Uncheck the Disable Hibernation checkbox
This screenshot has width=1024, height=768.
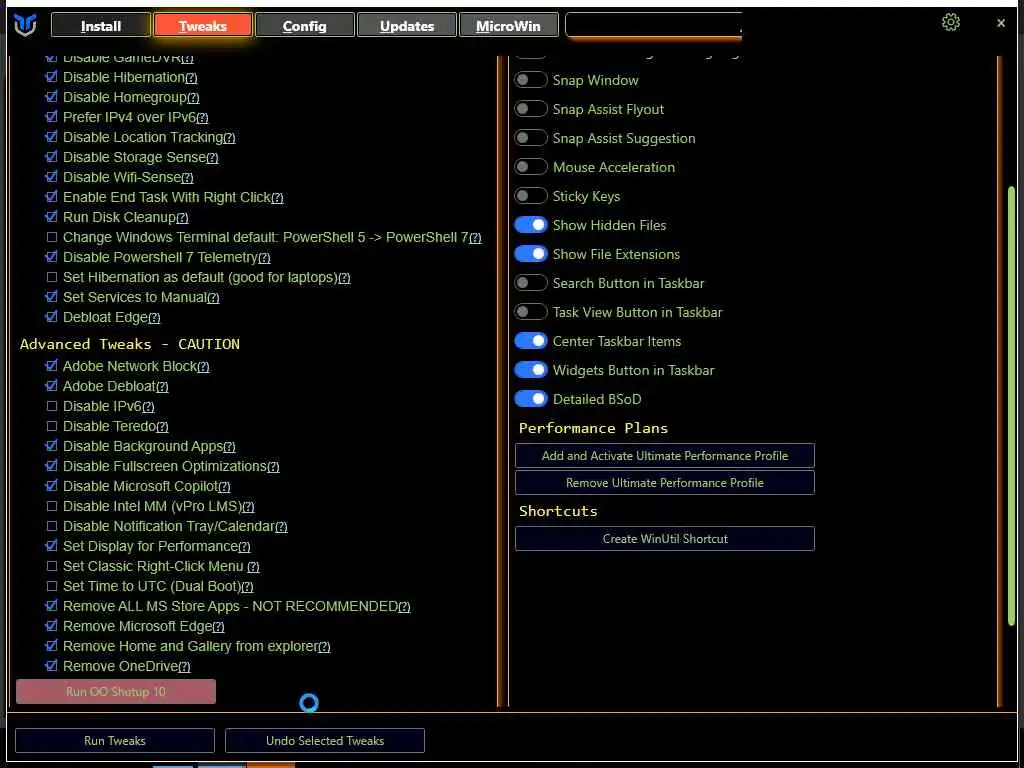(52, 77)
